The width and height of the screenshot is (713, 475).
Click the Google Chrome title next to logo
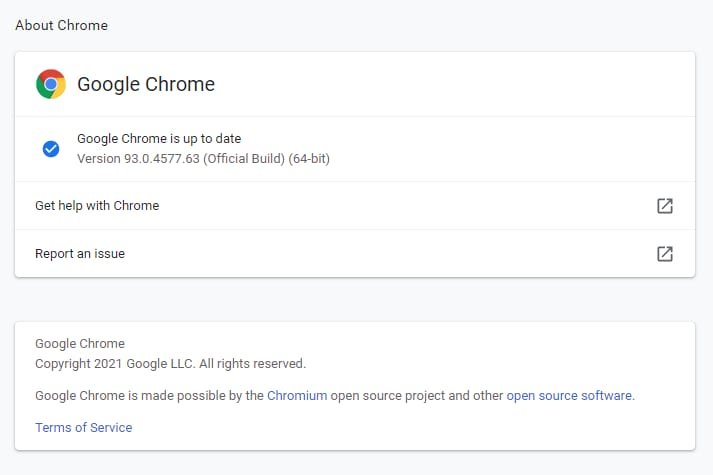pos(146,84)
